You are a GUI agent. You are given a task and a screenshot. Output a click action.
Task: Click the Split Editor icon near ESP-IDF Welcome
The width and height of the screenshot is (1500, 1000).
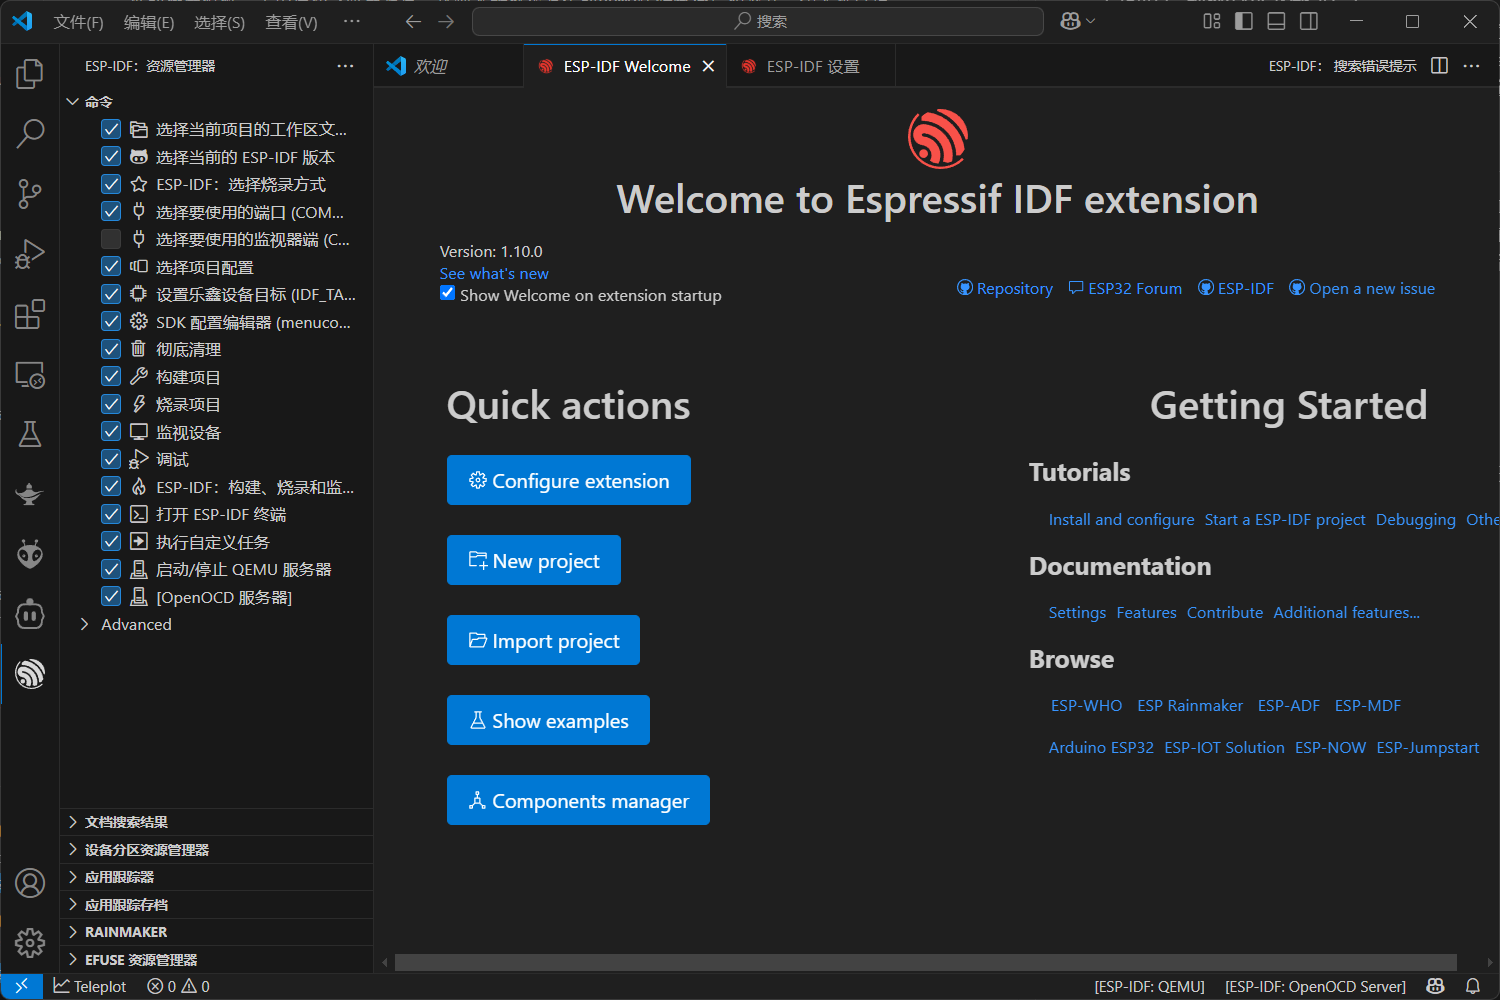[x=1438, y=65]
